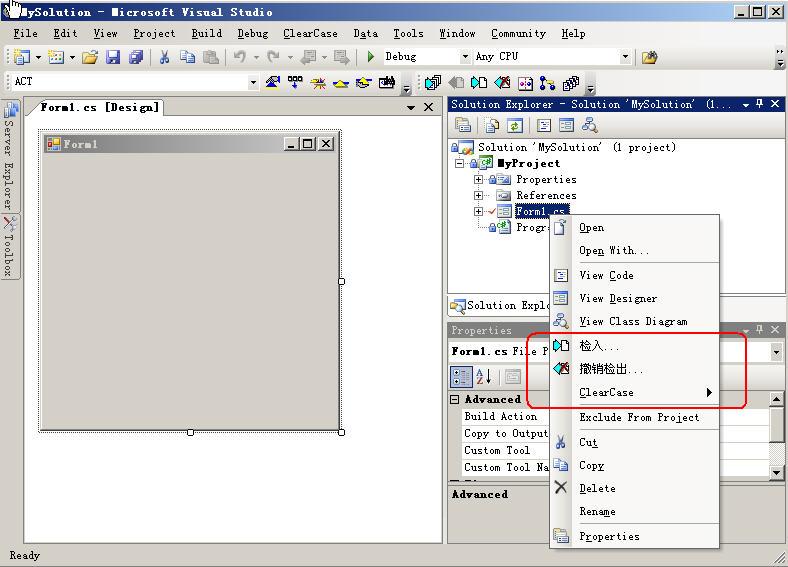Open the Debug configuration dropdown
This screenshot has width=788, height=567.
465,56
